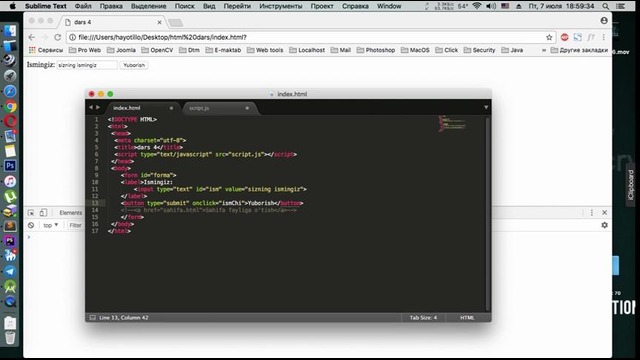Screen dimensions: 640x360
Task: Reload the Chrome page
Action: (58, 37)
